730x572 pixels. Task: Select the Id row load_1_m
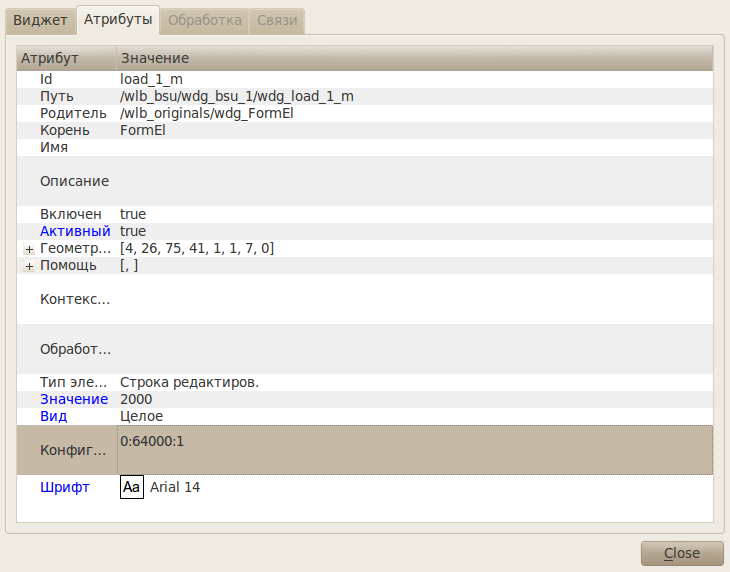151,79
